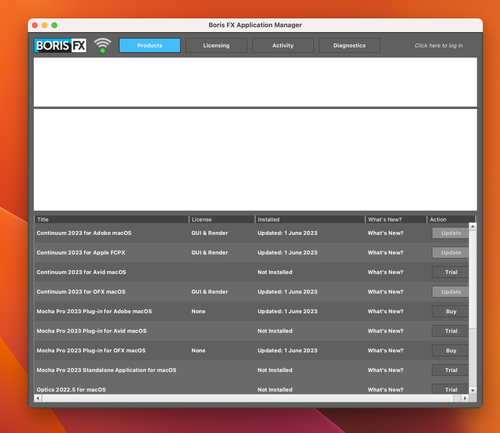
Task: Update Continuum 2023 for Adobe macOS
Action: tap(450, 233)
